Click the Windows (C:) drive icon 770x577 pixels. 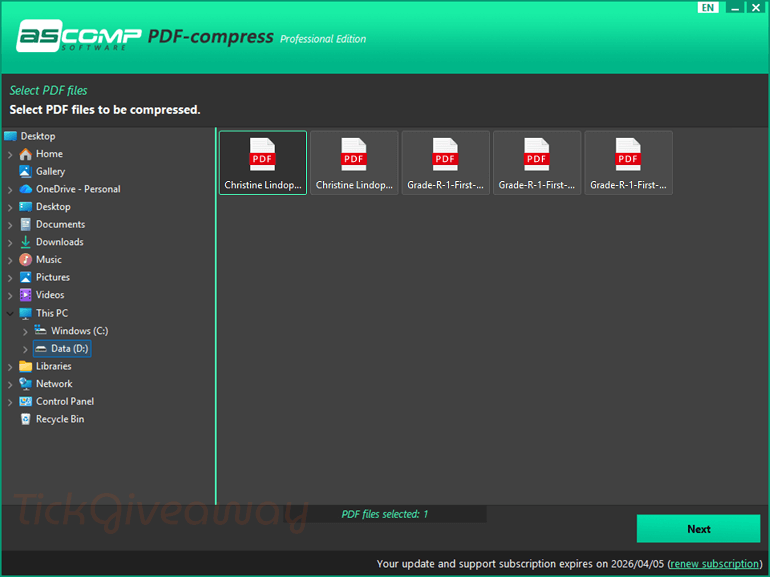tap(41, 330)
